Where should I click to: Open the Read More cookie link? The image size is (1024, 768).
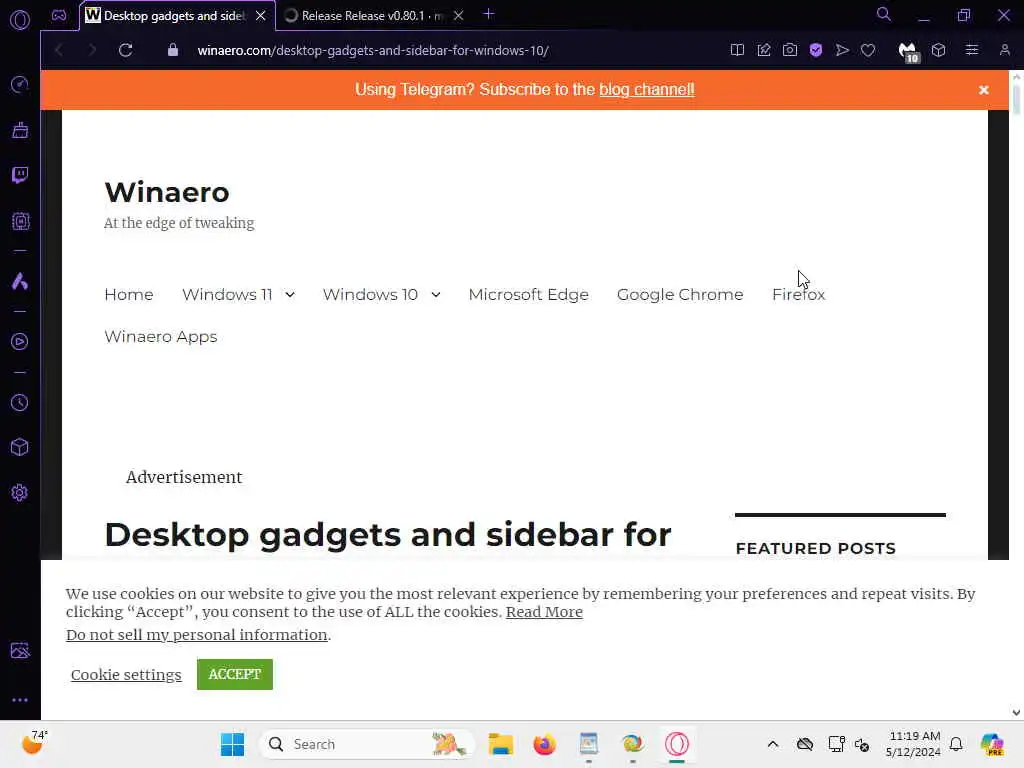(544, 612)
